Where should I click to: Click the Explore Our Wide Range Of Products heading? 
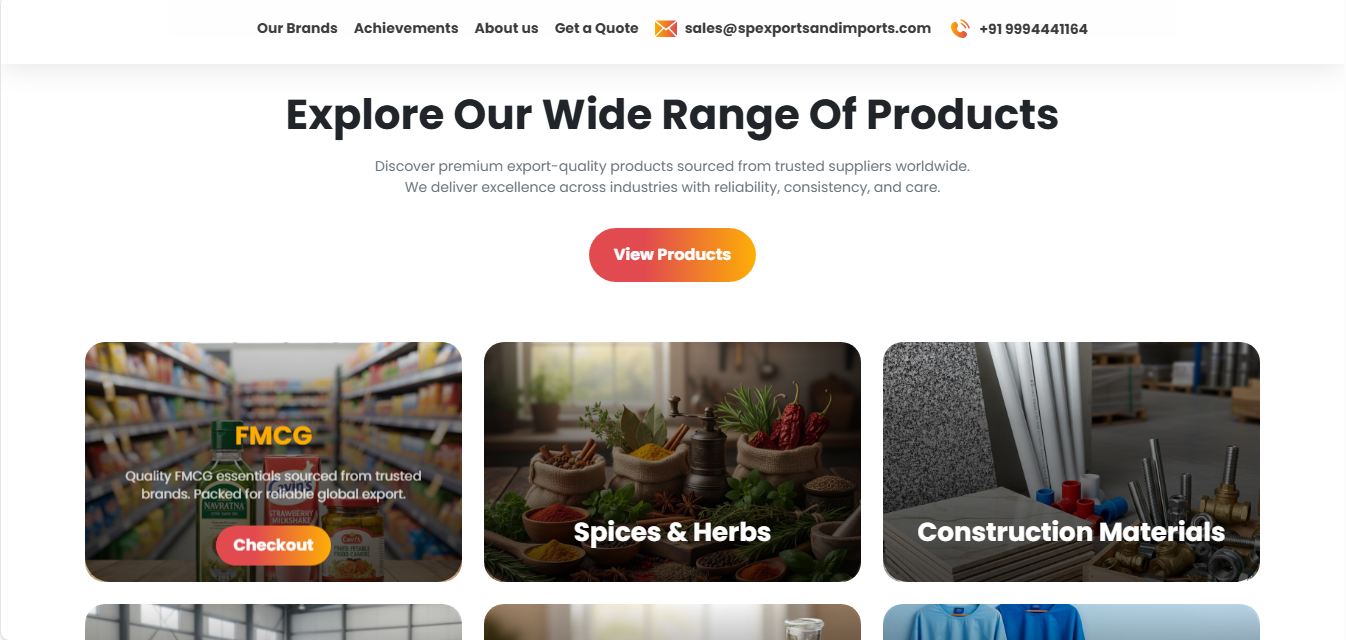672,114
